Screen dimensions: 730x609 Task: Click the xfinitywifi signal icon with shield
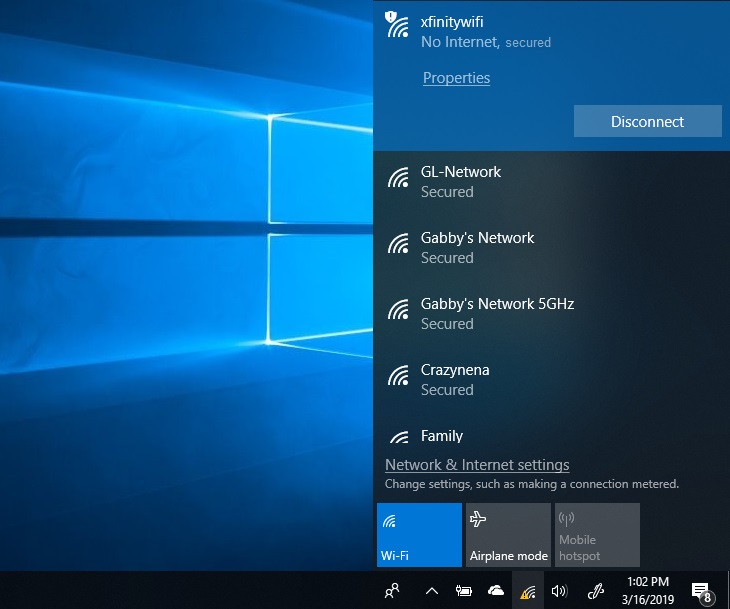tap(397, 25)
